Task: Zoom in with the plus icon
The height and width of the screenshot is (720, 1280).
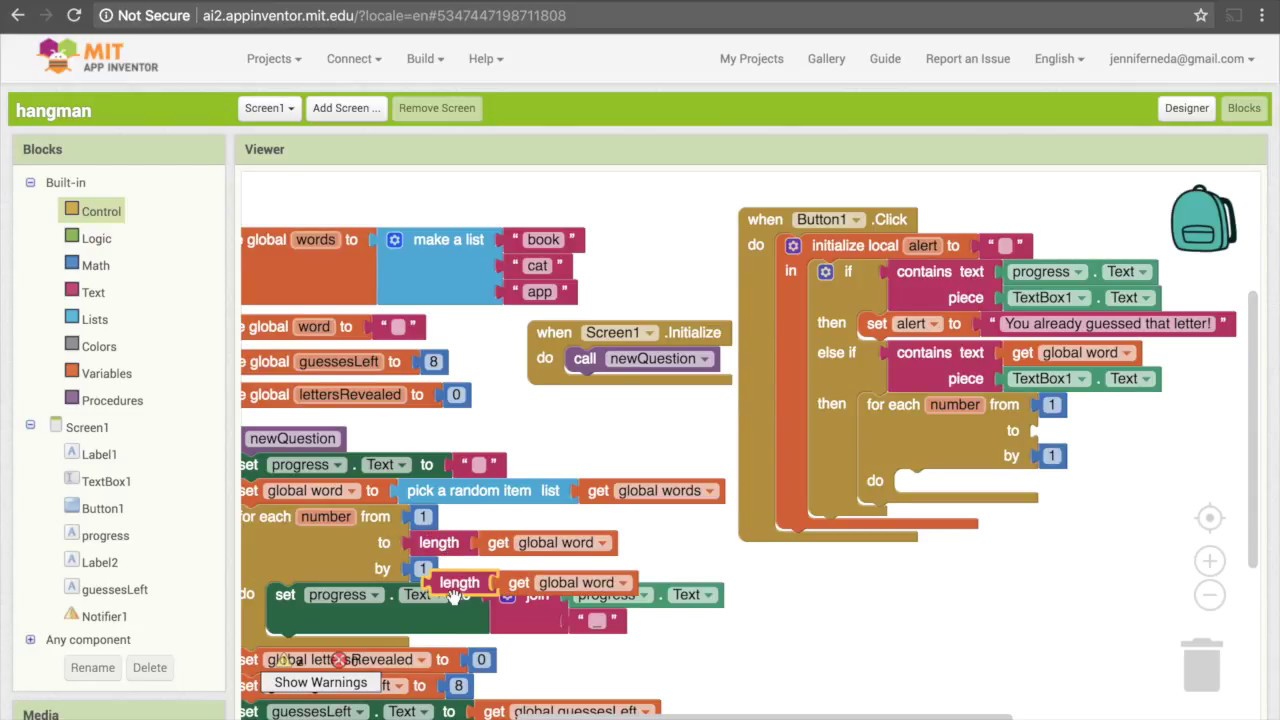Action: click(x=1209, y=561)
